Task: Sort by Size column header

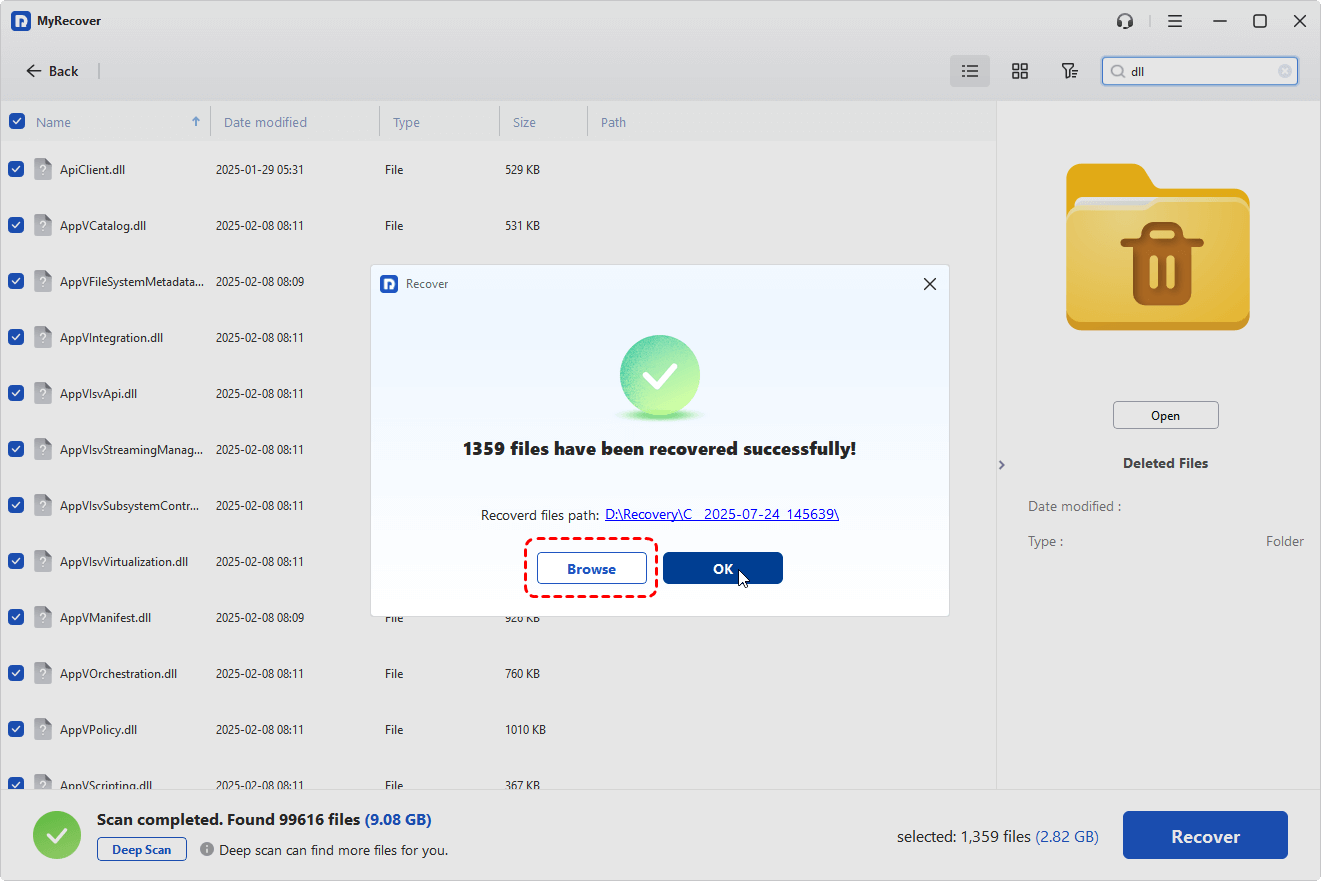Action: [x=524, y=122]
